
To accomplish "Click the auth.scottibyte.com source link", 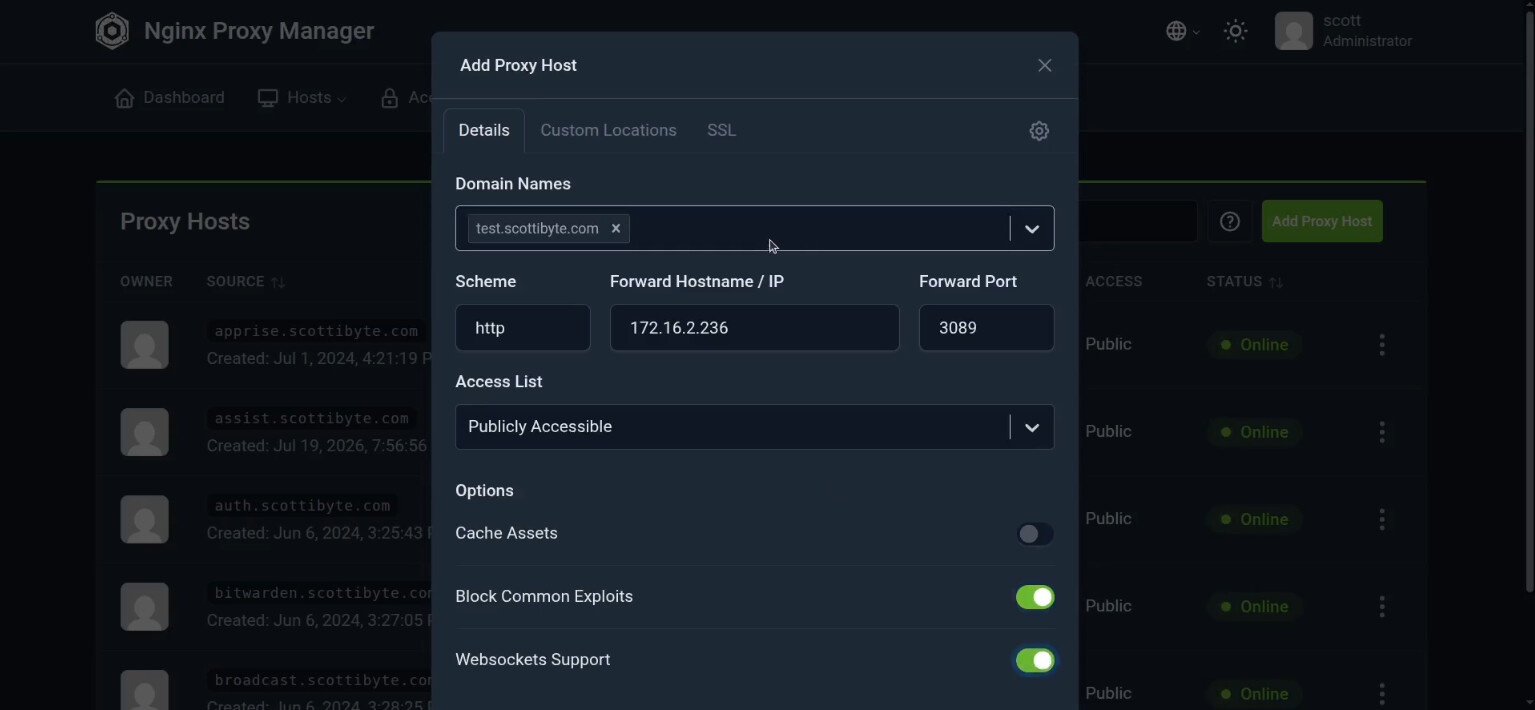I will pyautogui.click(x=302, y=506).
